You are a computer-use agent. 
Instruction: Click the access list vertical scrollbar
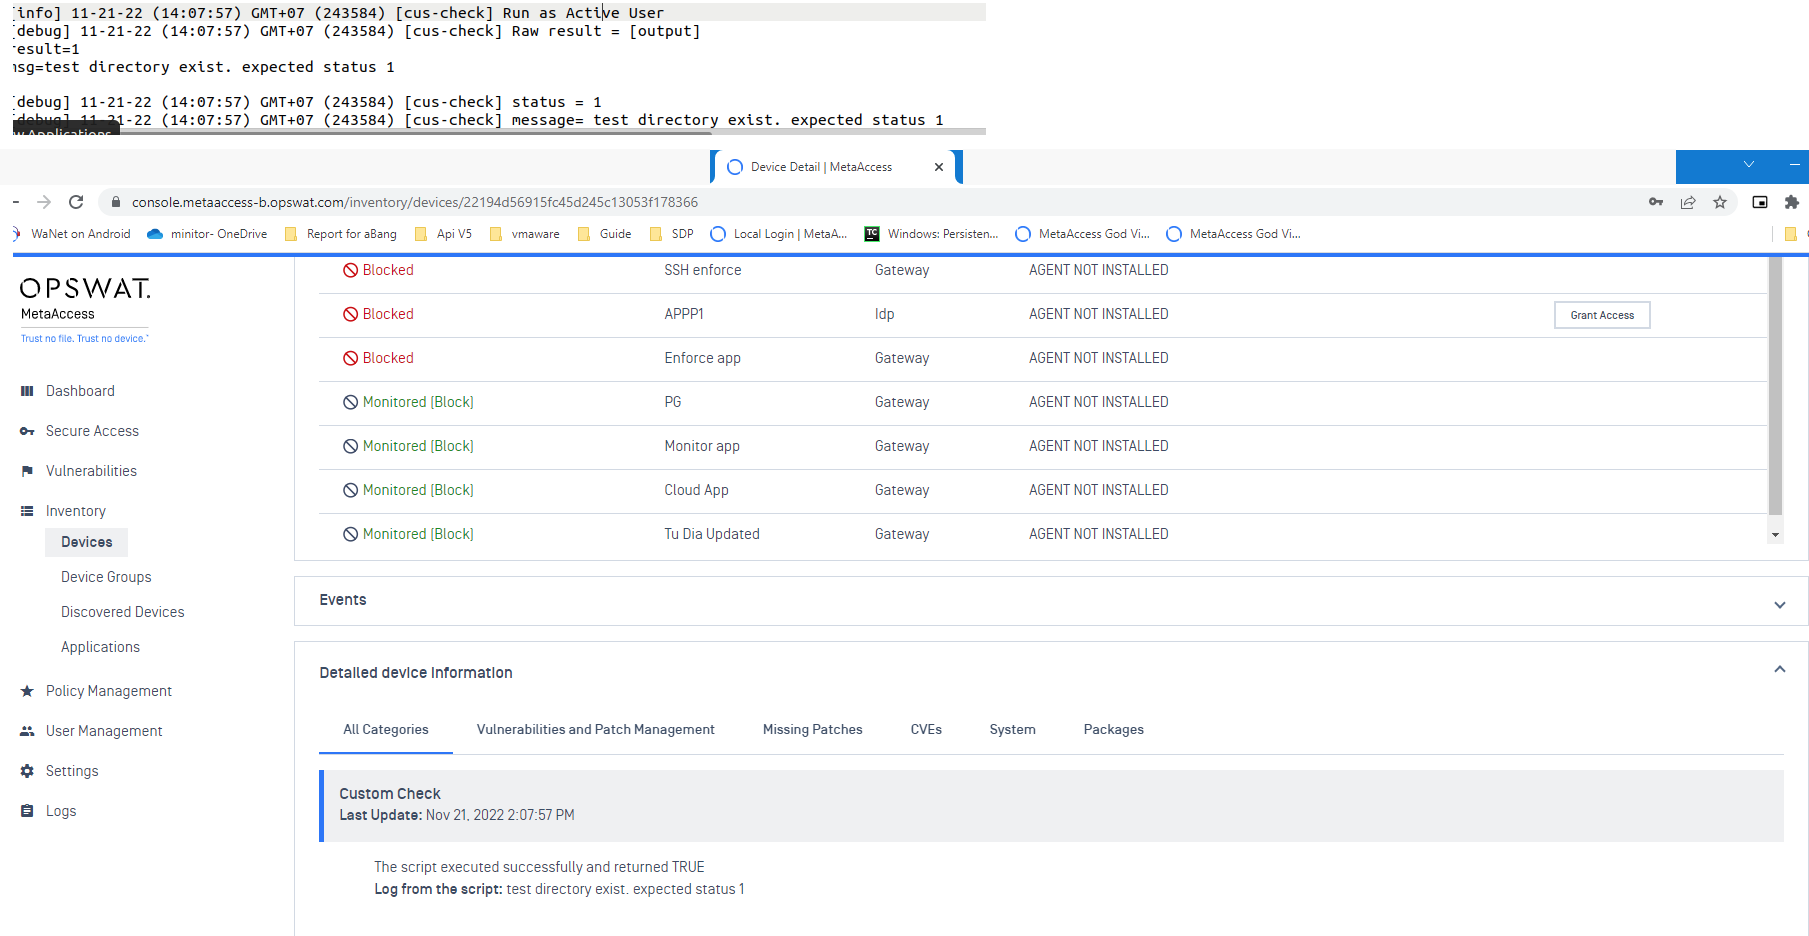(1776, 385)
